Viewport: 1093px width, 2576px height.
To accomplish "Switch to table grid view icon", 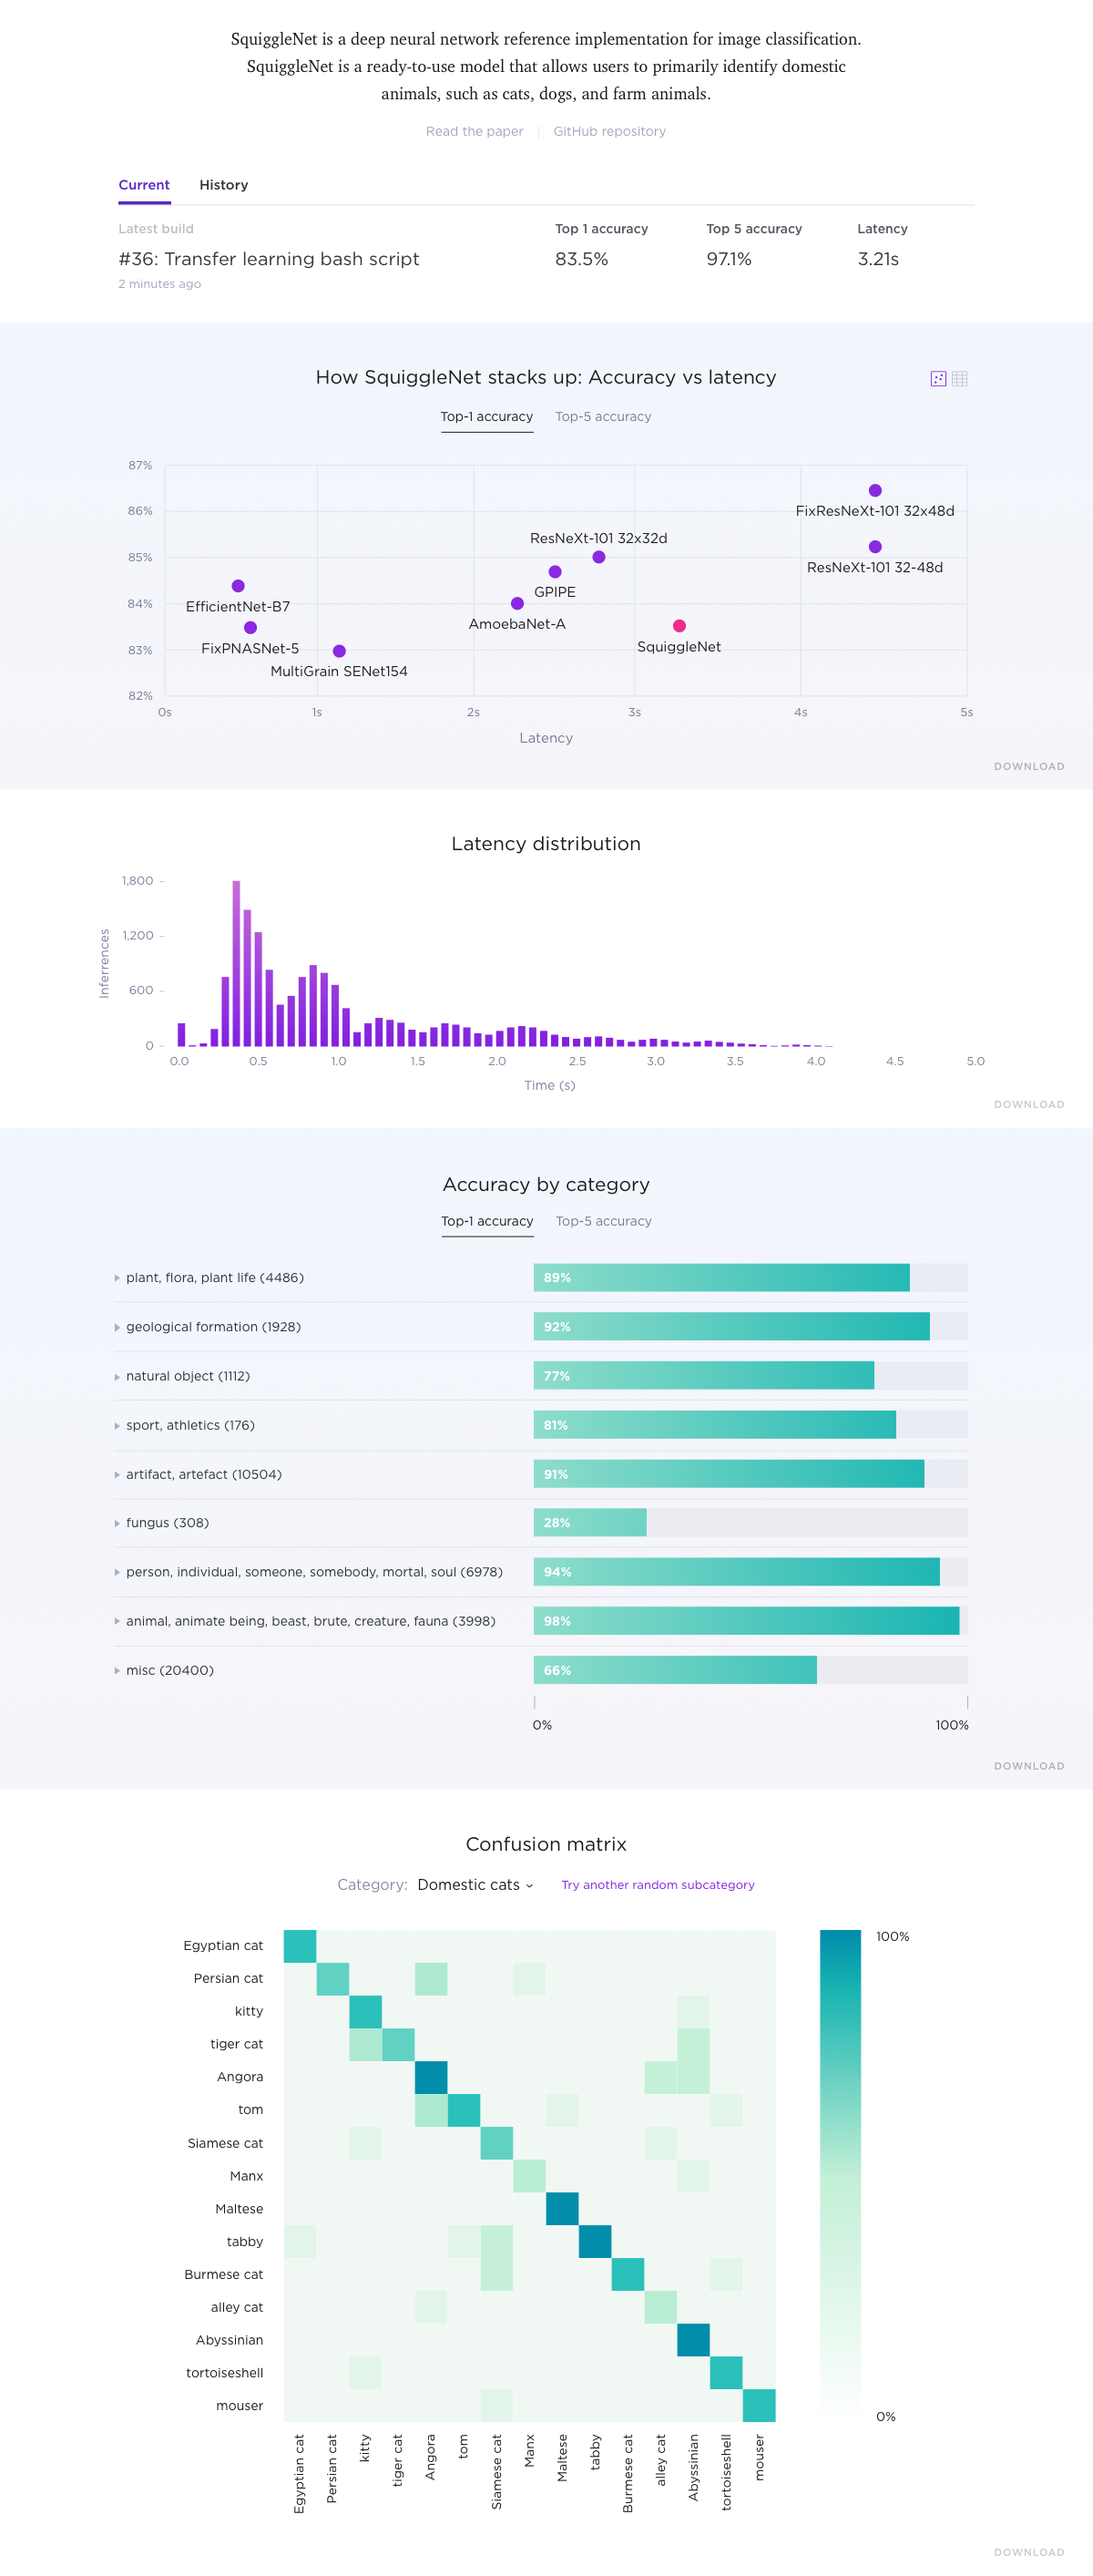I will pyautogui.click(x=959, y=378).
